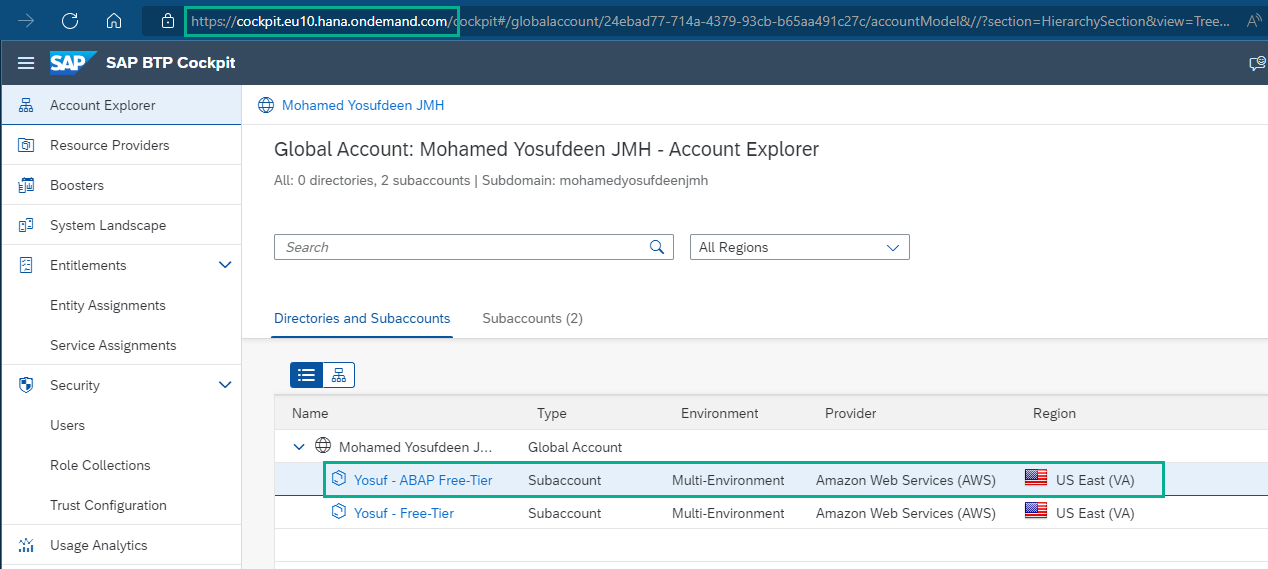Click the System Landscape sidebar icon

[x=26, y=225]
